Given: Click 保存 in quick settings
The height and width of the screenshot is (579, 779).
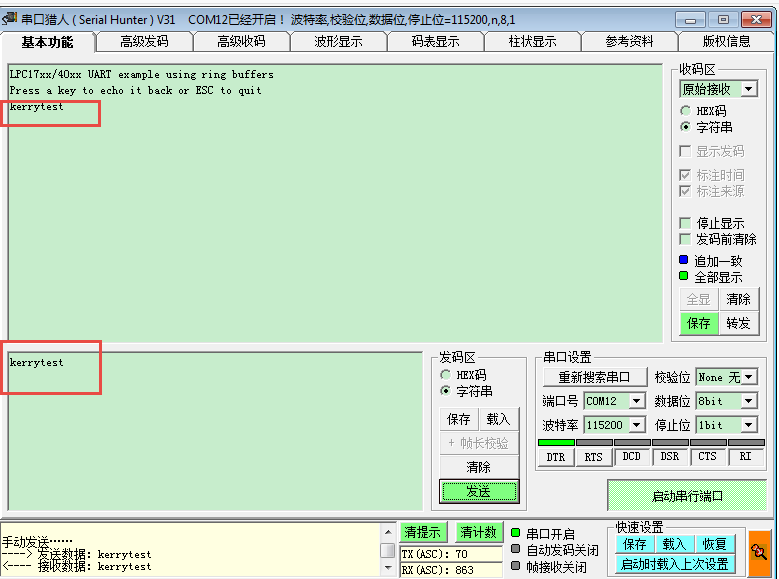Looking at the screenshot, I should tap(635, 544).
